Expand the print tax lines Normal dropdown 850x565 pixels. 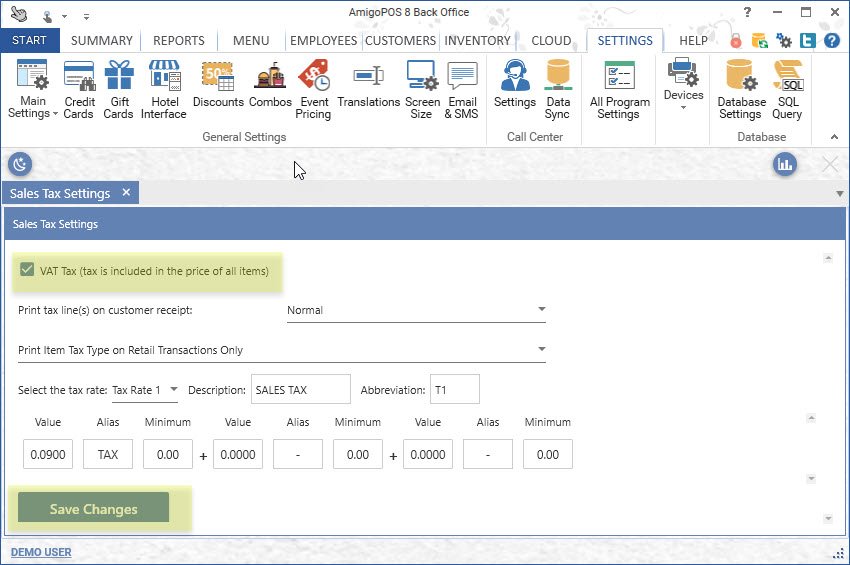tap(541, 310)
